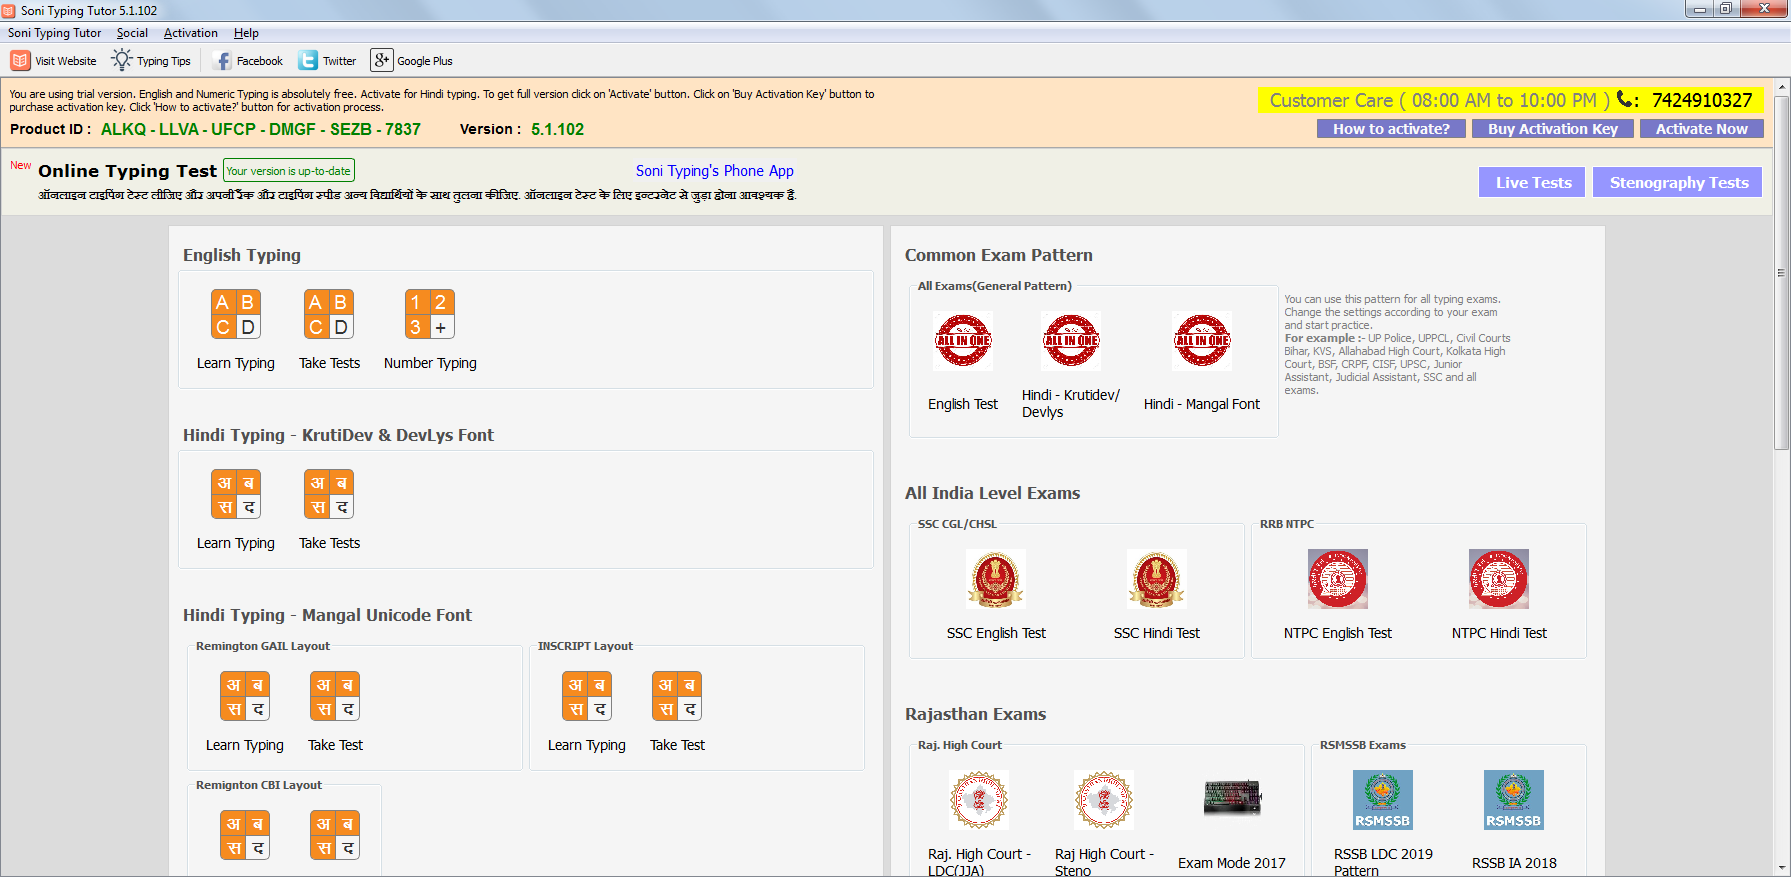1791x877 pixels.
Task: Open INSCRIPT Layout Take Test icon
Action: 677,696
